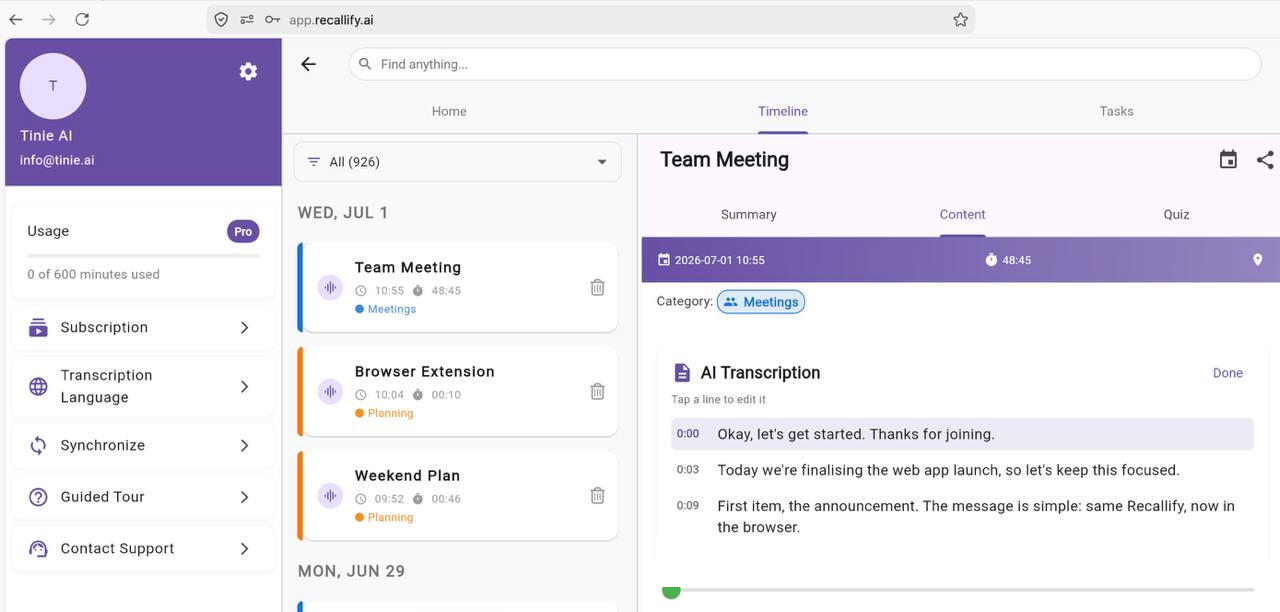
Task: Reload the page with browser refresh button
Action: pos(82,19)
